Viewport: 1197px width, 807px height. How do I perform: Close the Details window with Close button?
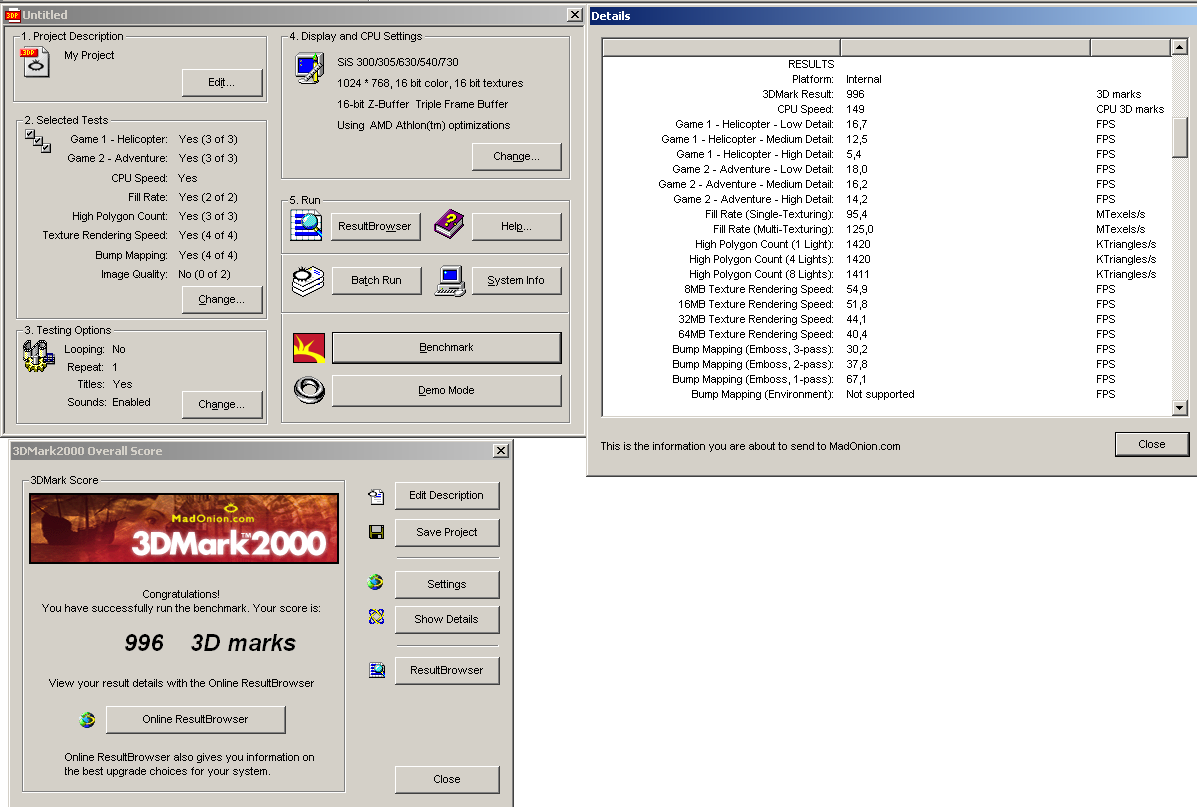1151,444
